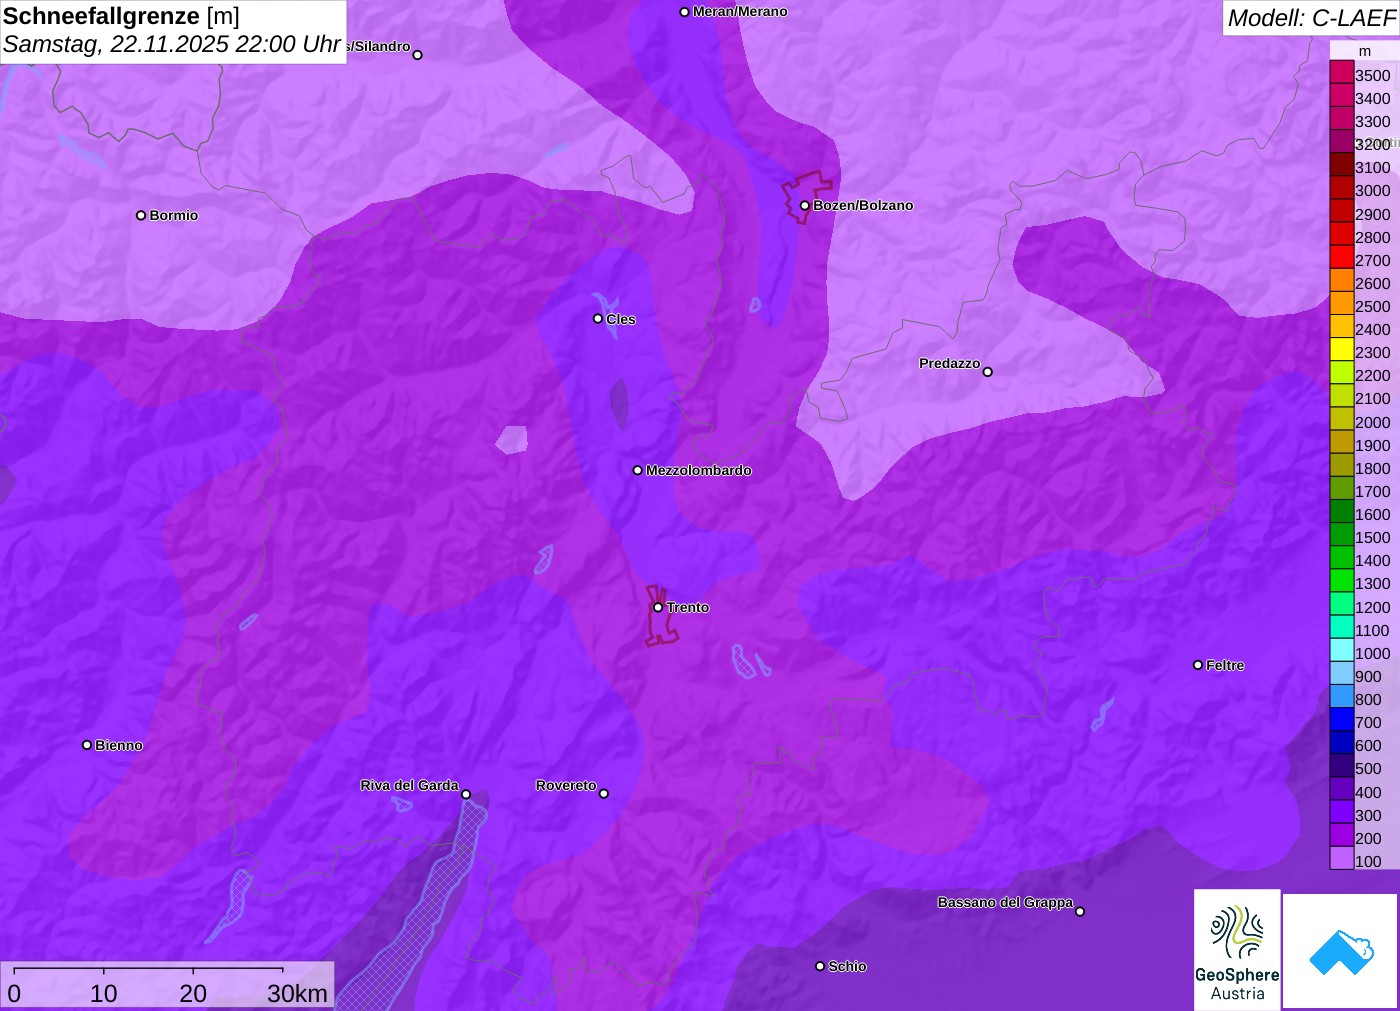Viewport: 1400px width, 1011px height.
Task: Click the 10 scale bar tick label
Action: [x=104, y=993]
